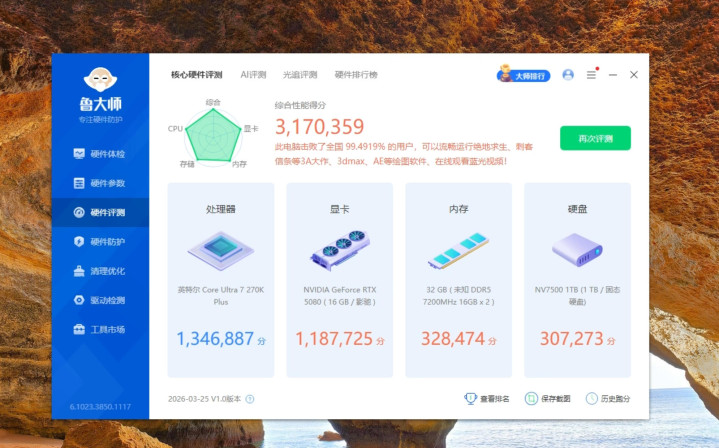Close the 鲁大师 window

[634, 75]
